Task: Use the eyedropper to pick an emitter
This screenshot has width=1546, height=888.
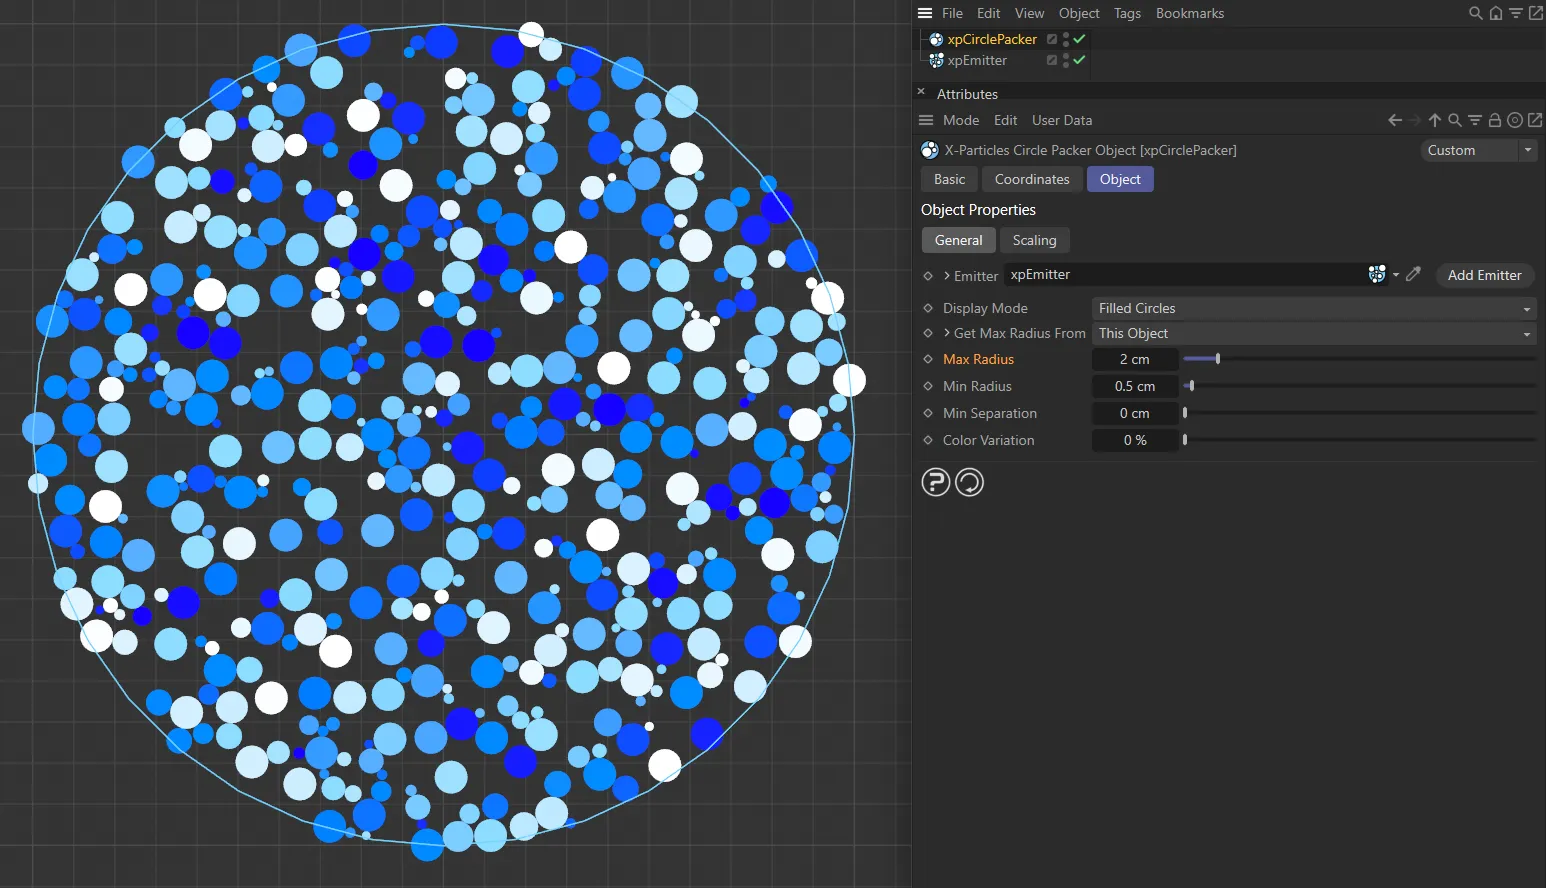Action: [1413, 274]
